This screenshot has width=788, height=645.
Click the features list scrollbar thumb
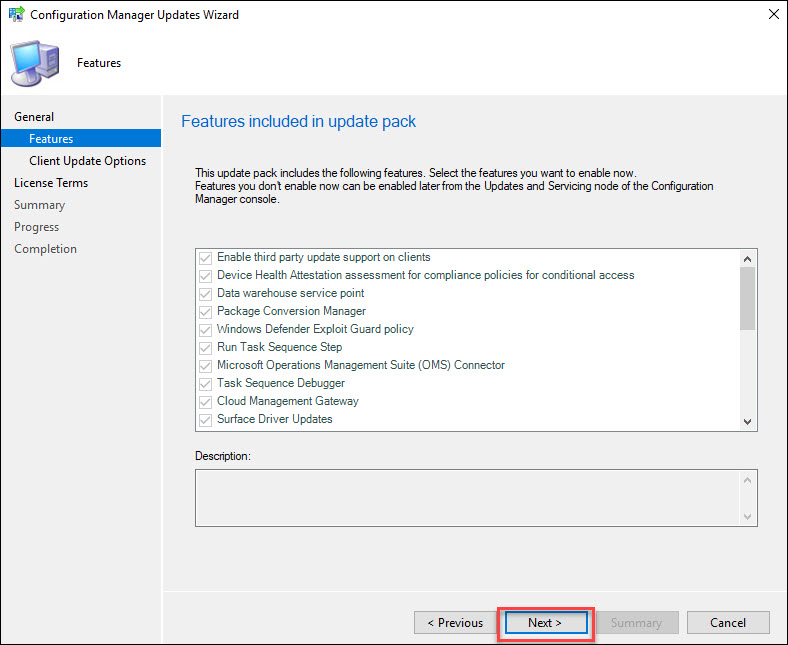pyautogui.click(x=747, y=299)
